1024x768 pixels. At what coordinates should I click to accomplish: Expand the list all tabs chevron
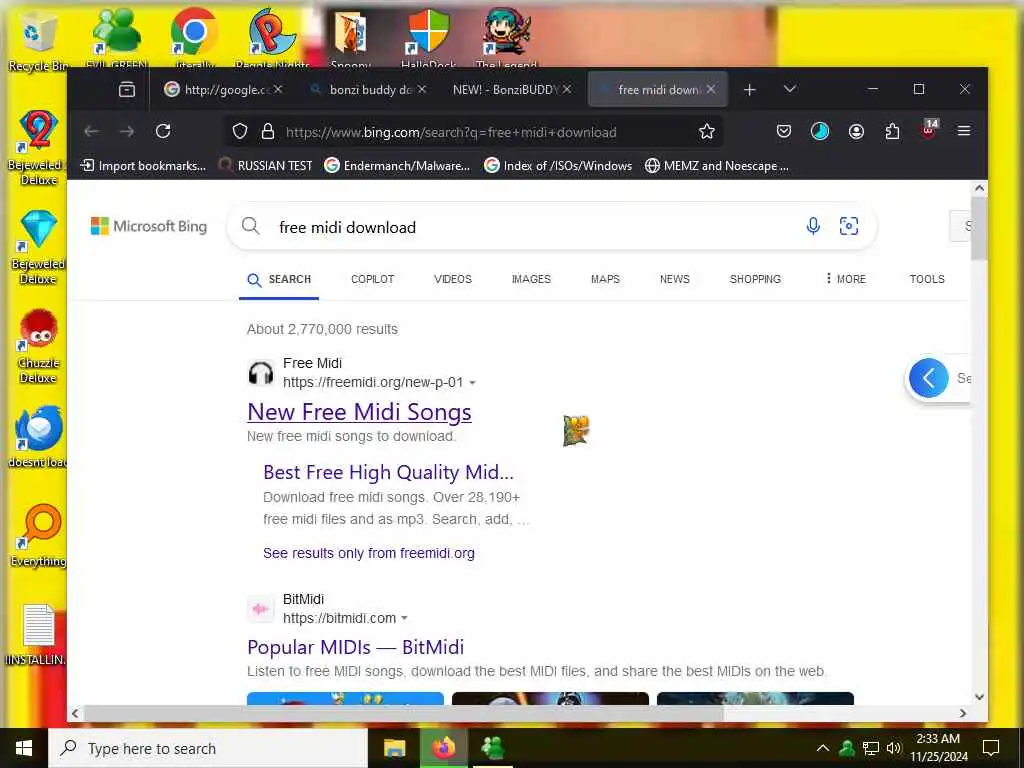point(790,89)
